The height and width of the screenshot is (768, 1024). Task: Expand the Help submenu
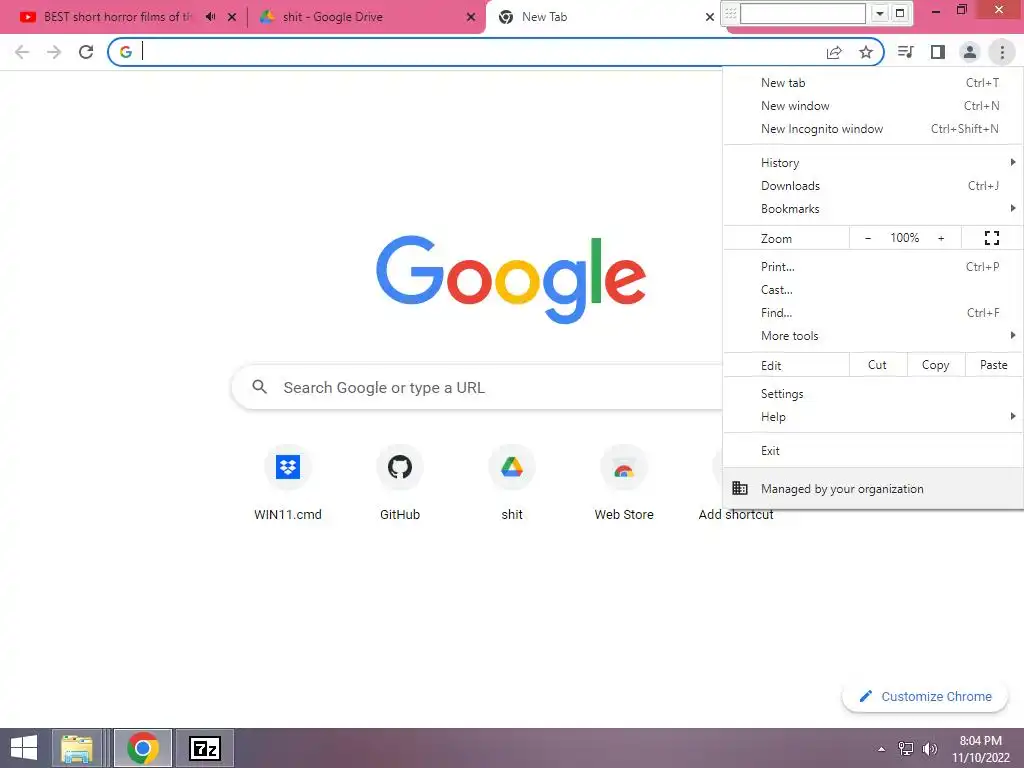(x=873, y=417)
